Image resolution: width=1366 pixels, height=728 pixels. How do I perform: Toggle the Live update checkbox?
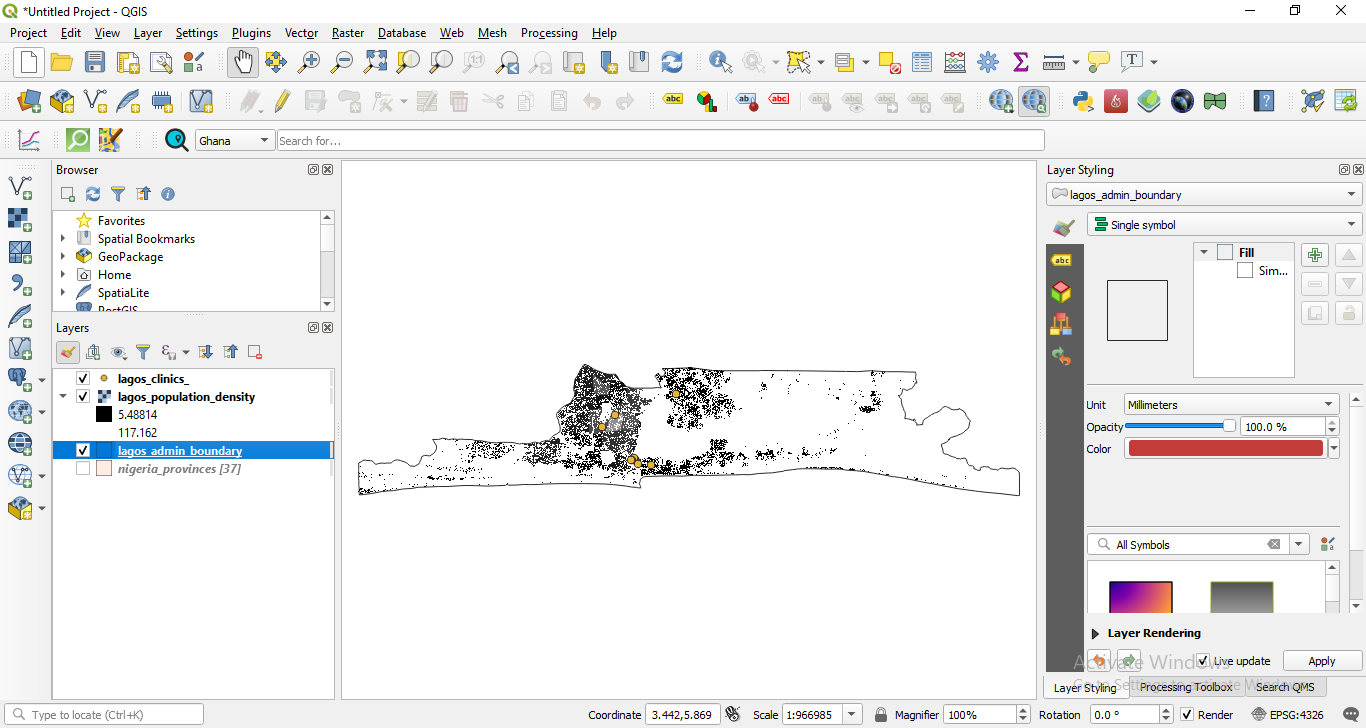(x=1203, y=661)
